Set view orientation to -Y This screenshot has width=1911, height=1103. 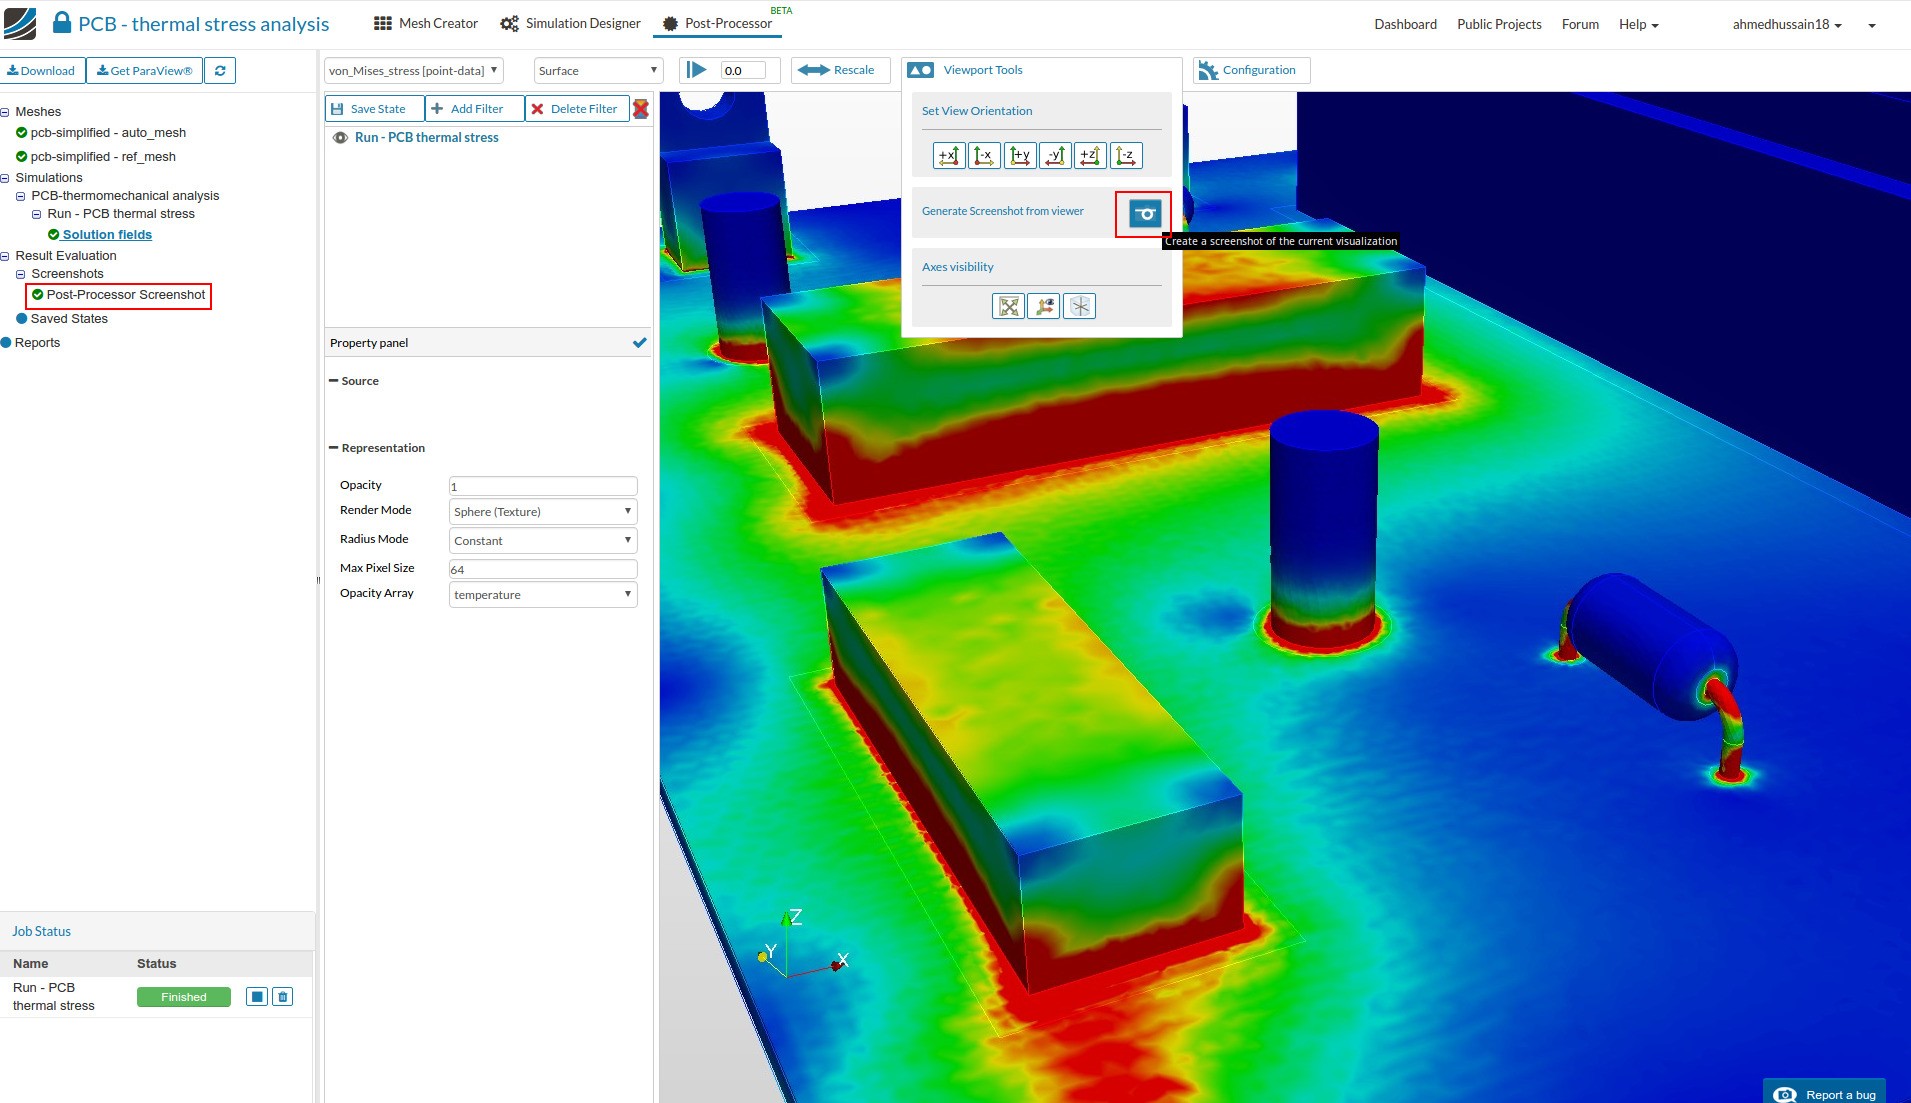click(1055, 156)
